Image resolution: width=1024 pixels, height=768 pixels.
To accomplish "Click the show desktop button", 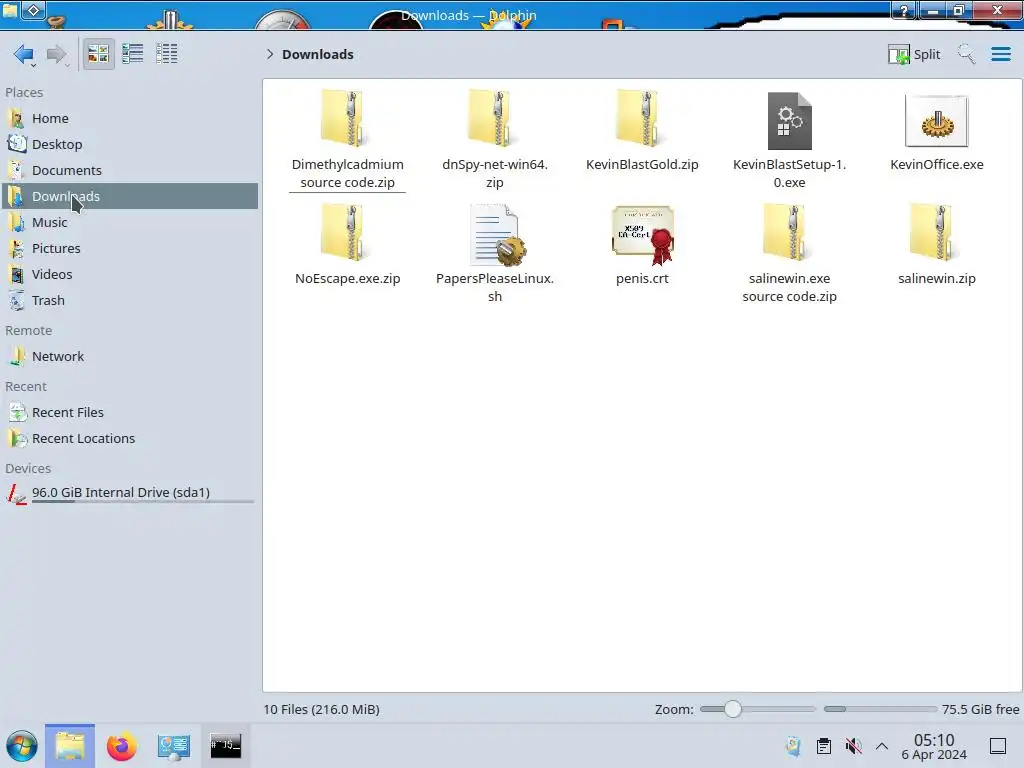I will point(998,746).
